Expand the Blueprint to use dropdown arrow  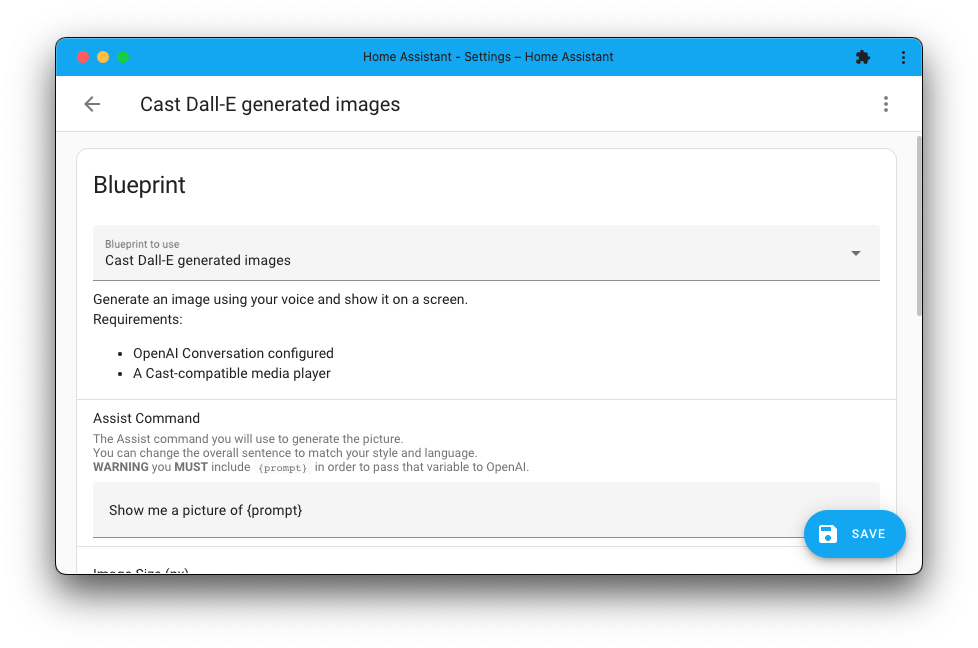856,253
